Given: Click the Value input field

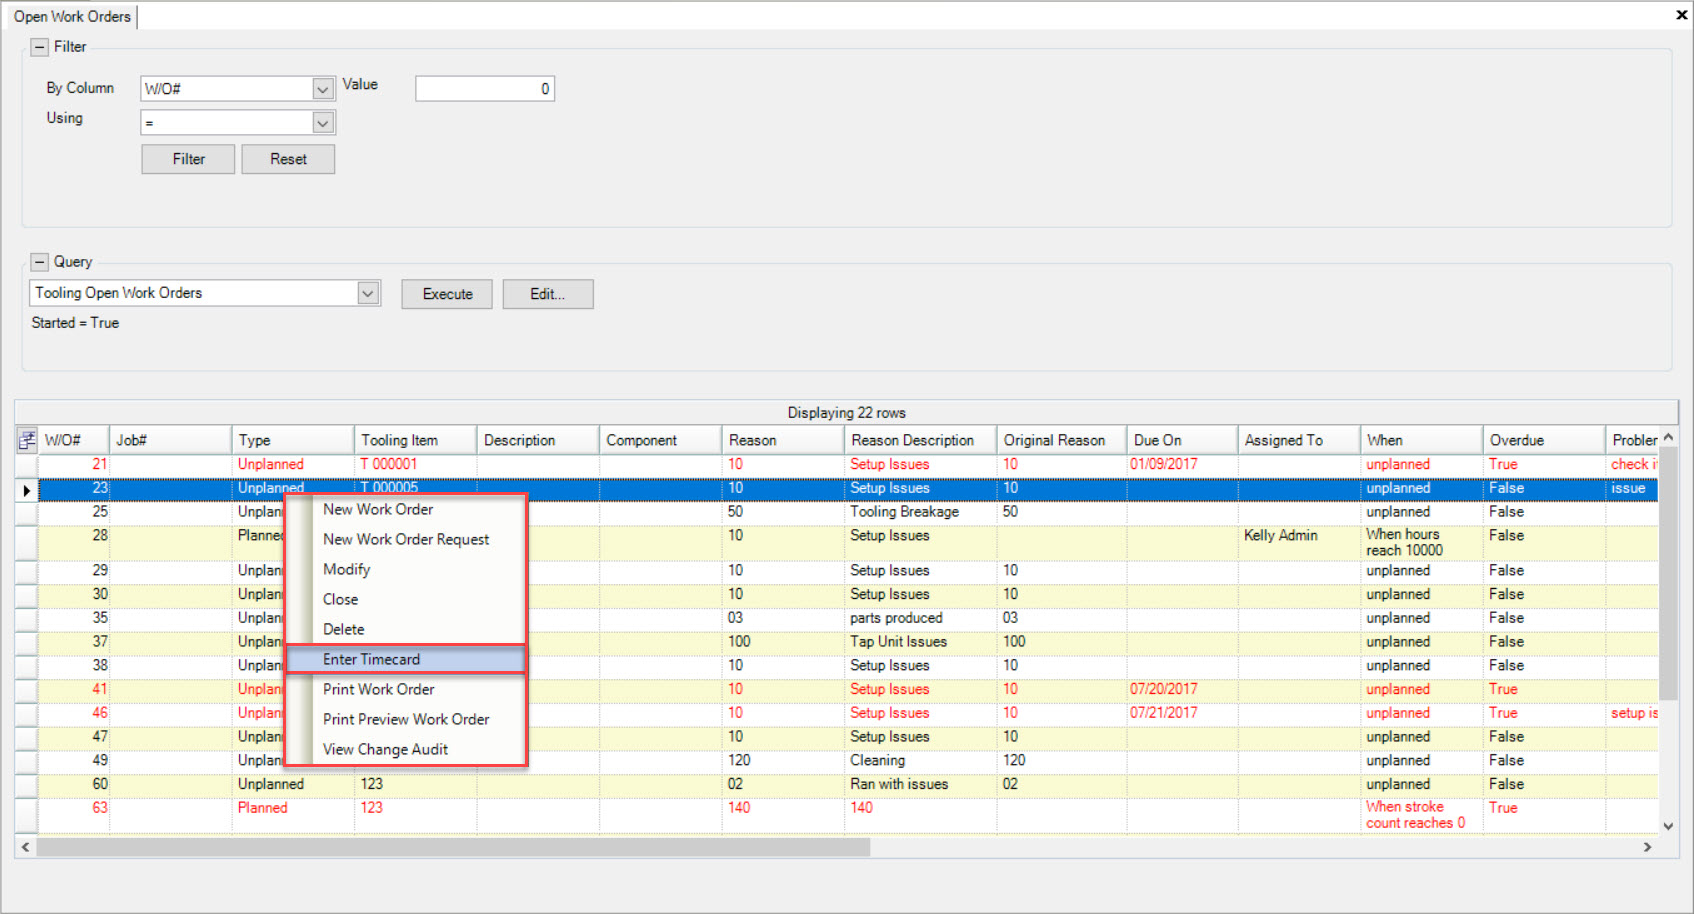Looking at the screenshot, I should coord(485,89).
